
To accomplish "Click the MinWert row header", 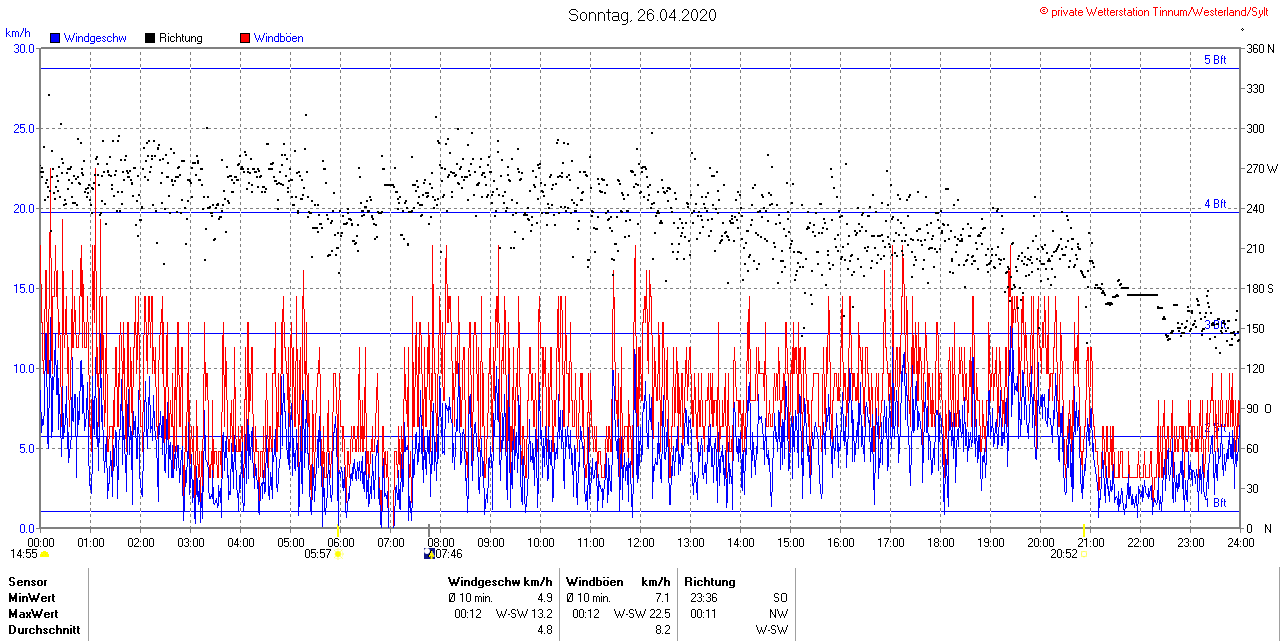I will (30, 598).
